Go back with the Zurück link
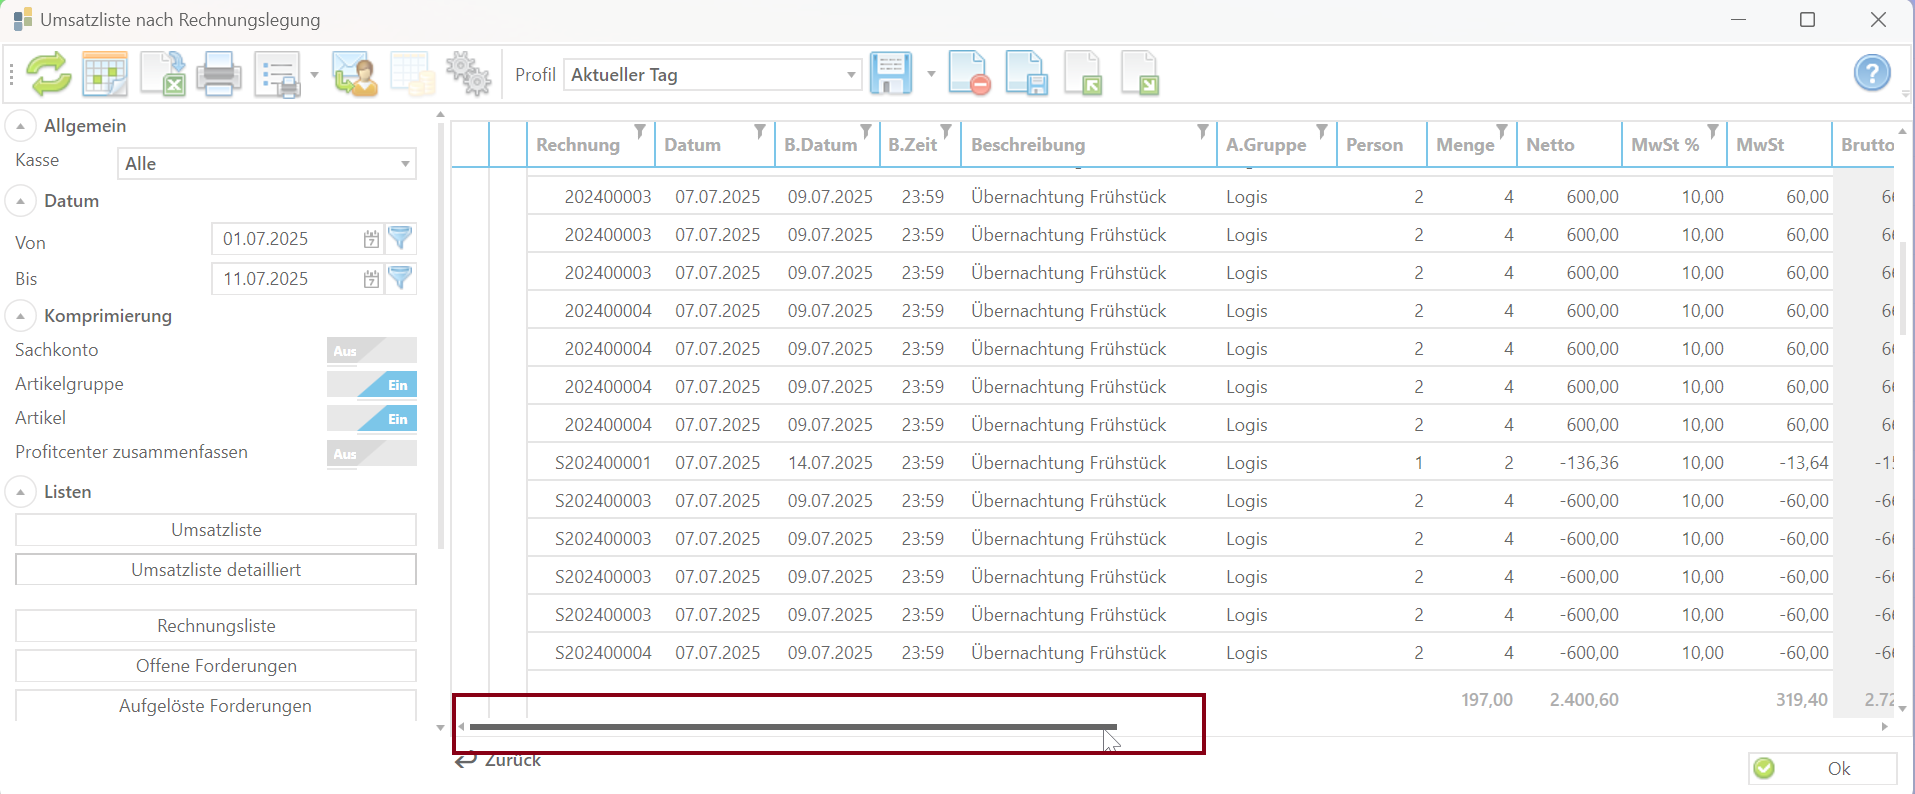 click(x=498, y=760)
